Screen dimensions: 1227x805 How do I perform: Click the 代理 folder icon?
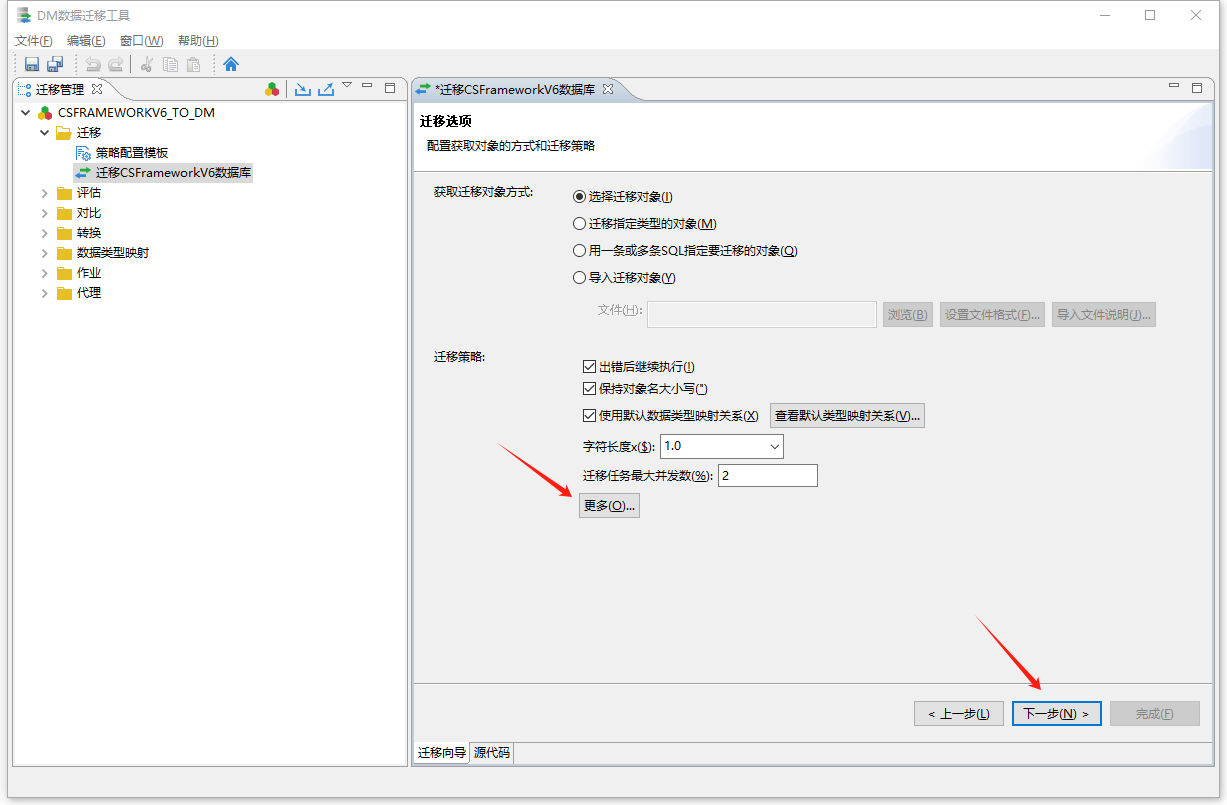coord(64,293)
